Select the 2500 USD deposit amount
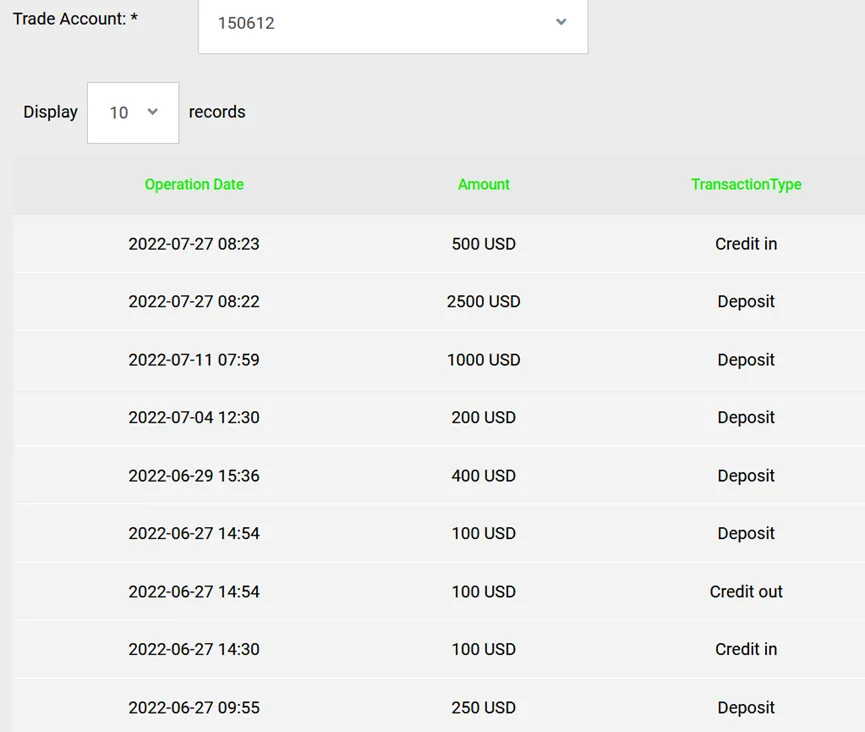The width and height of the screenshot is (865, 732). tap(484, 302)
